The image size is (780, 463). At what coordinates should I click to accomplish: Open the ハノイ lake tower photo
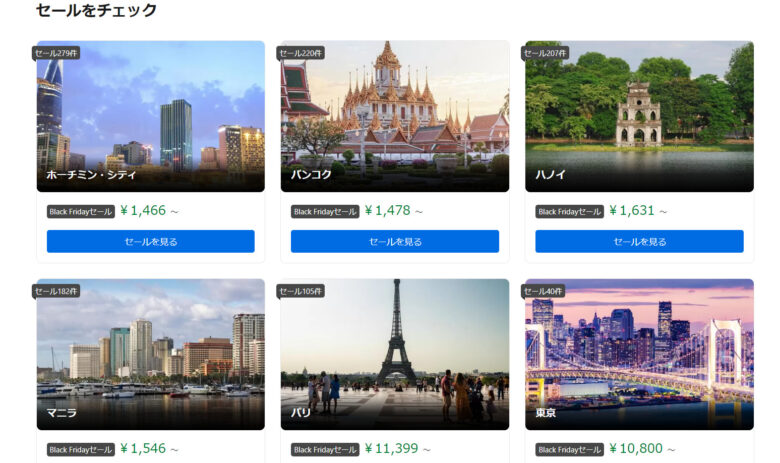tap(639, 116)
